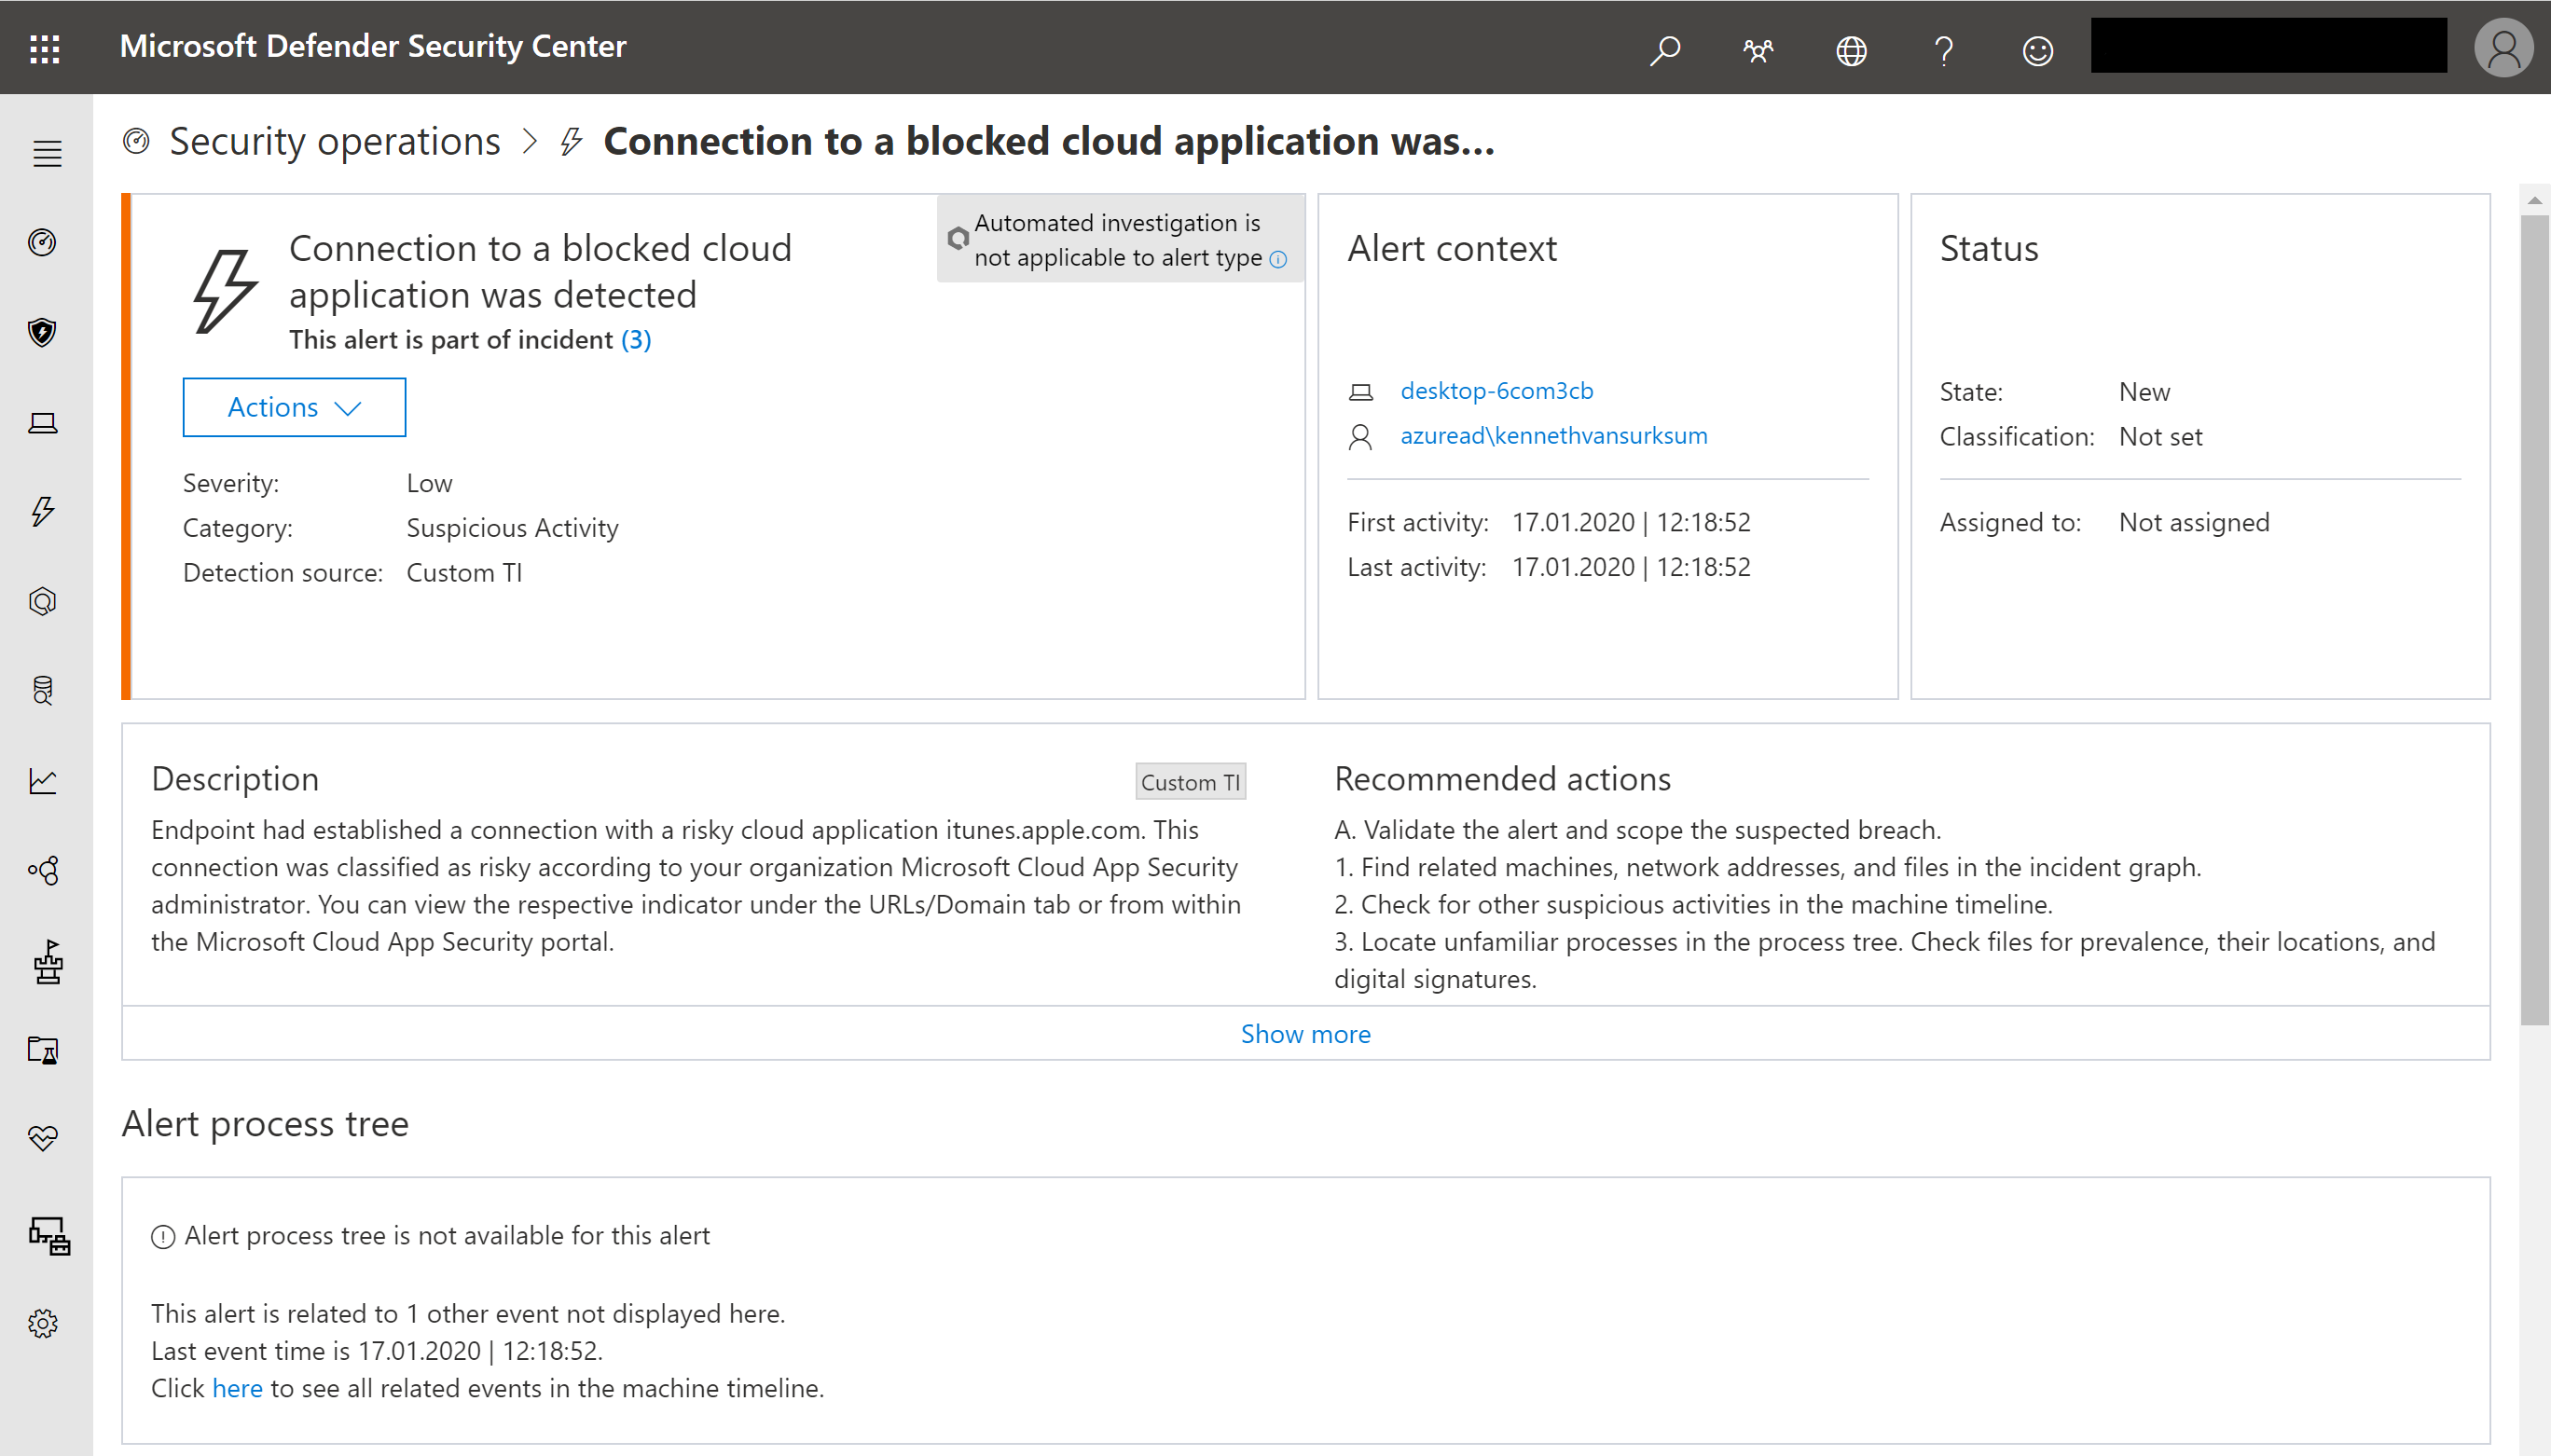Screen dimensions: 2551x1456
Task: Open Machines list laptop icon in sidebar
Action: [42, 423]
